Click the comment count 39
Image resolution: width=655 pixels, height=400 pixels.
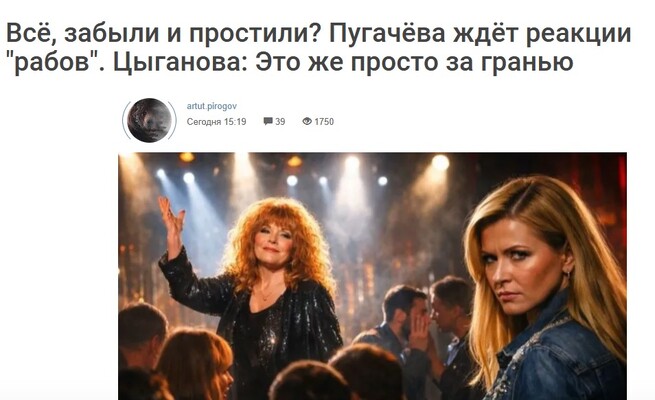coord(280,122)
